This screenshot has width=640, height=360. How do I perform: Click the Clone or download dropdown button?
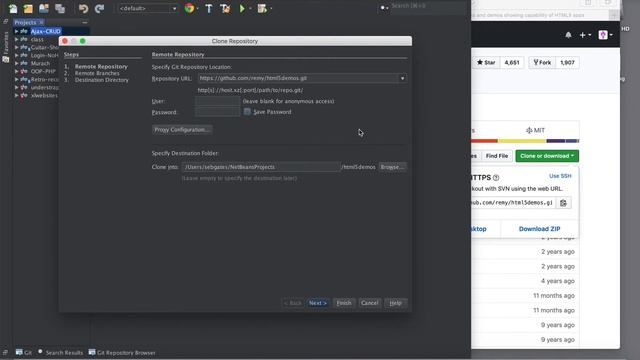click(x=547, y=156)
